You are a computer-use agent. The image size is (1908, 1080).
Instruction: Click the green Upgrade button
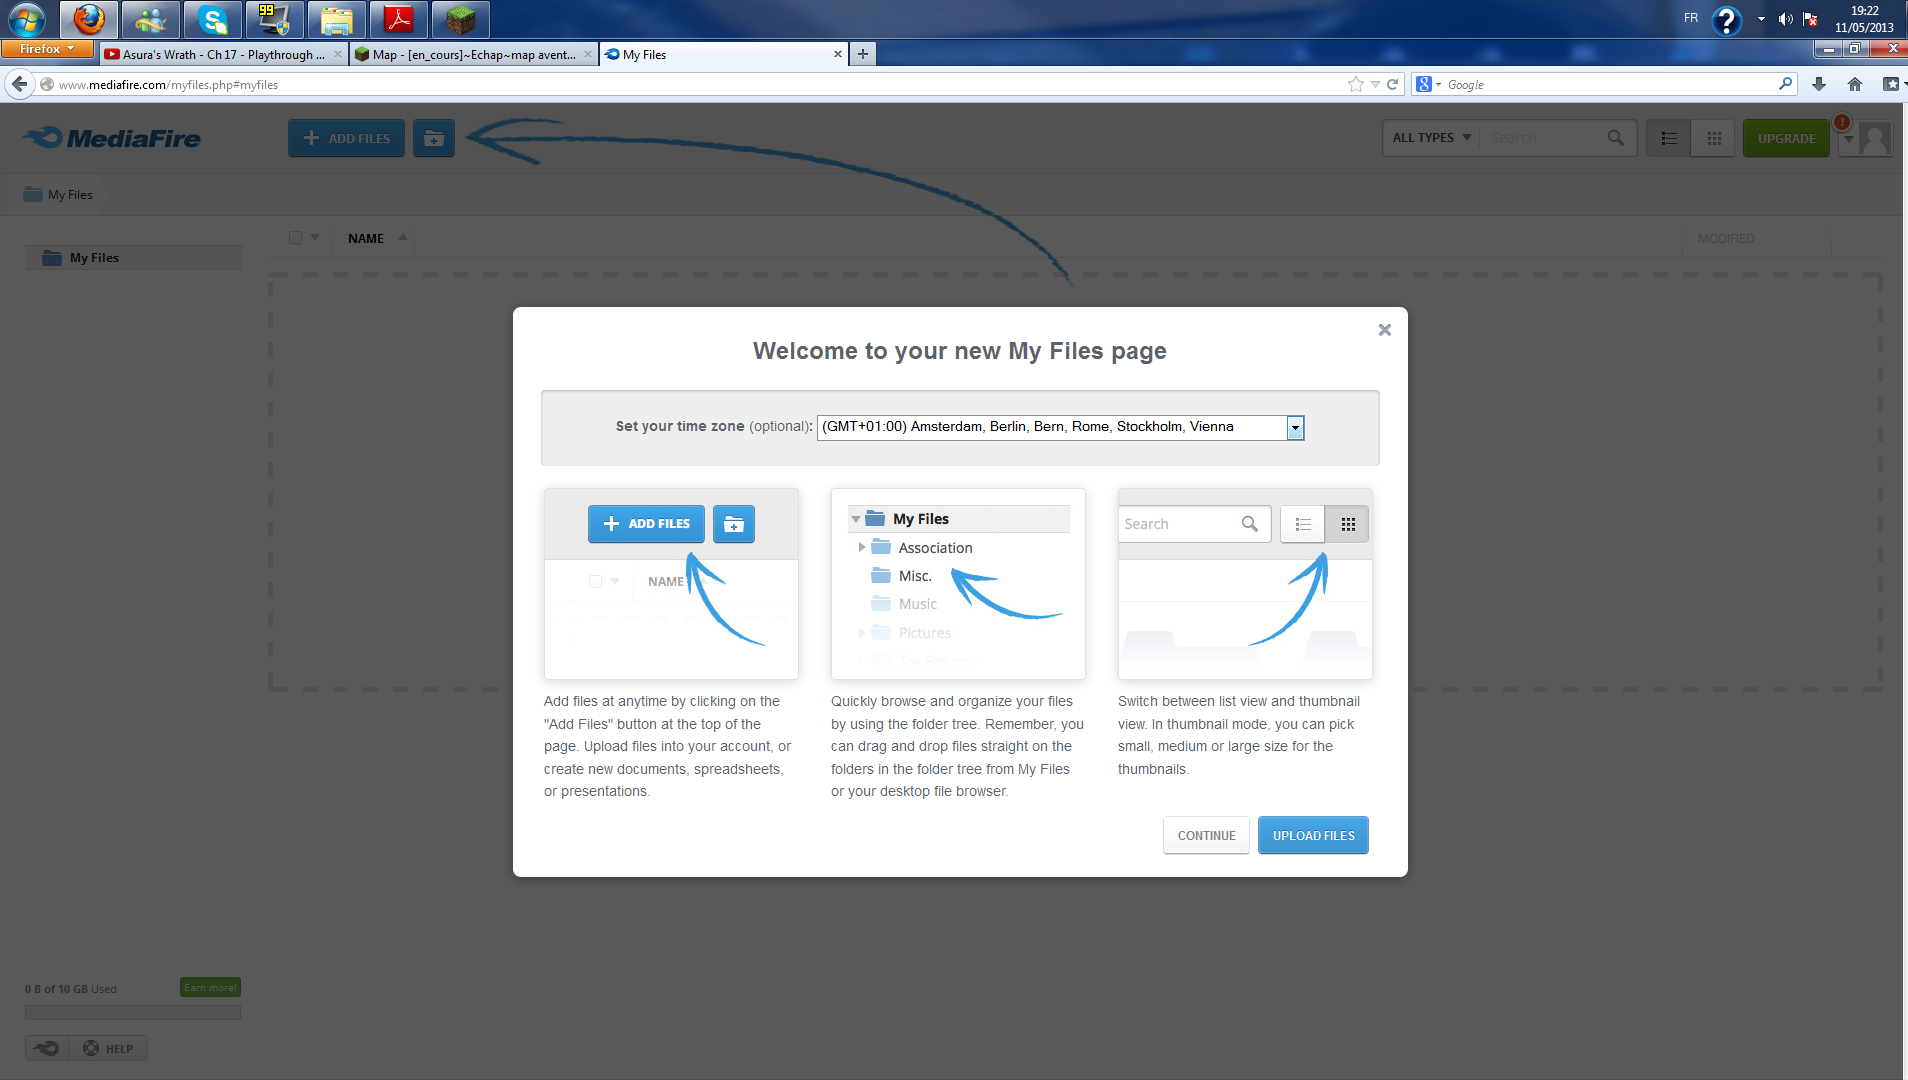pyautogui.click(x=1786, y=138)
